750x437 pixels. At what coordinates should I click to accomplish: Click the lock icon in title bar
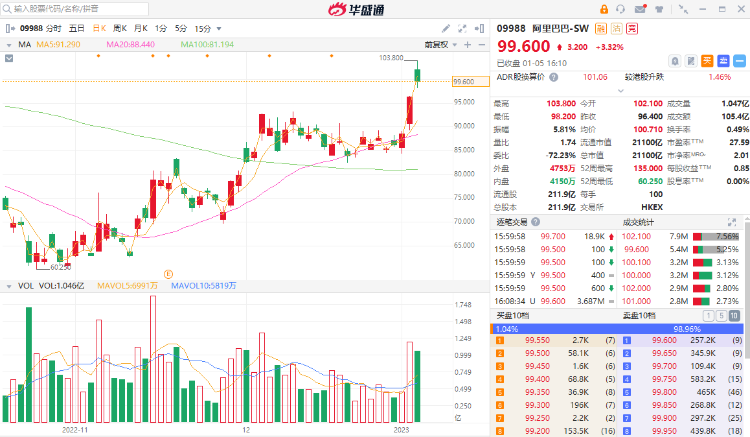[x=604, y=9]
